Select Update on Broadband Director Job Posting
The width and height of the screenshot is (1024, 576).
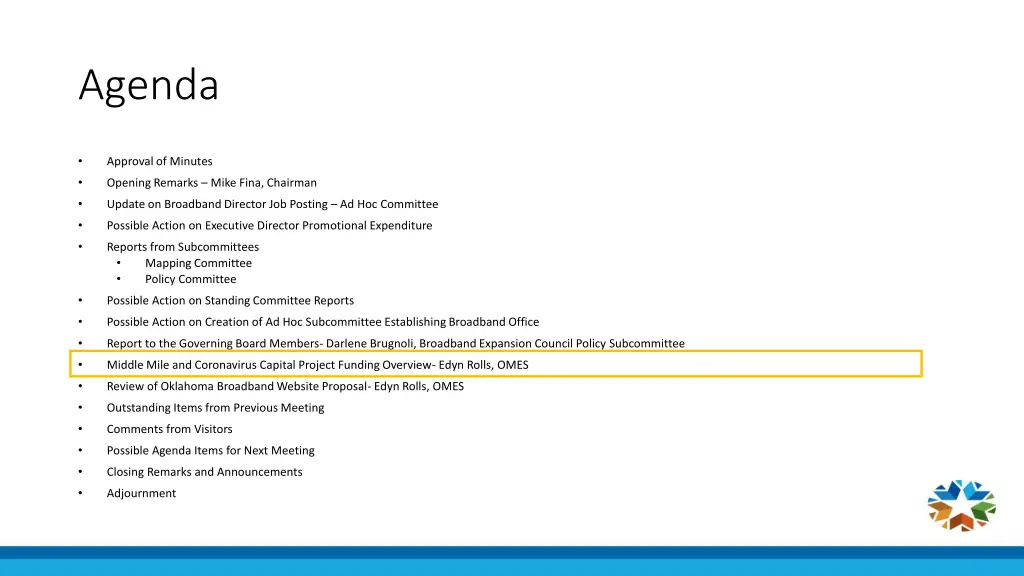[272, 204]
